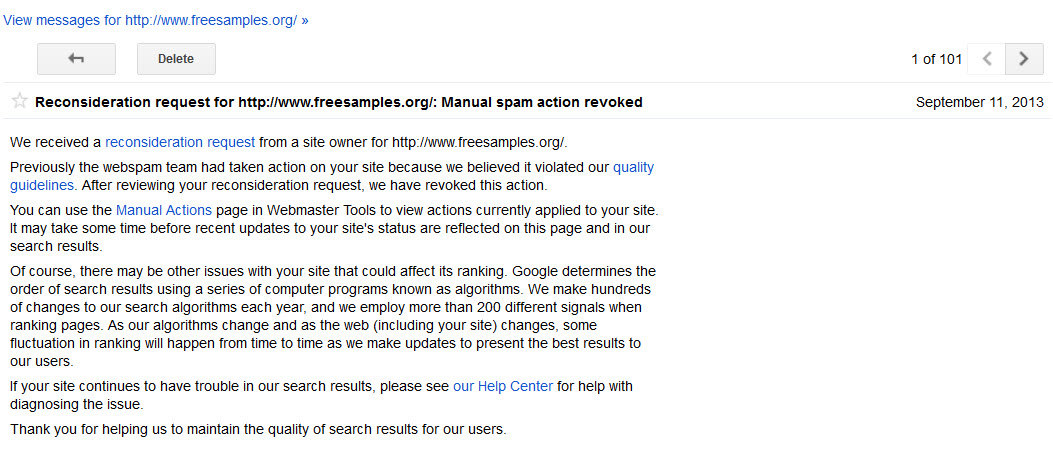Delete this message
Screen dimensions: 1053x463
point(176,59)
